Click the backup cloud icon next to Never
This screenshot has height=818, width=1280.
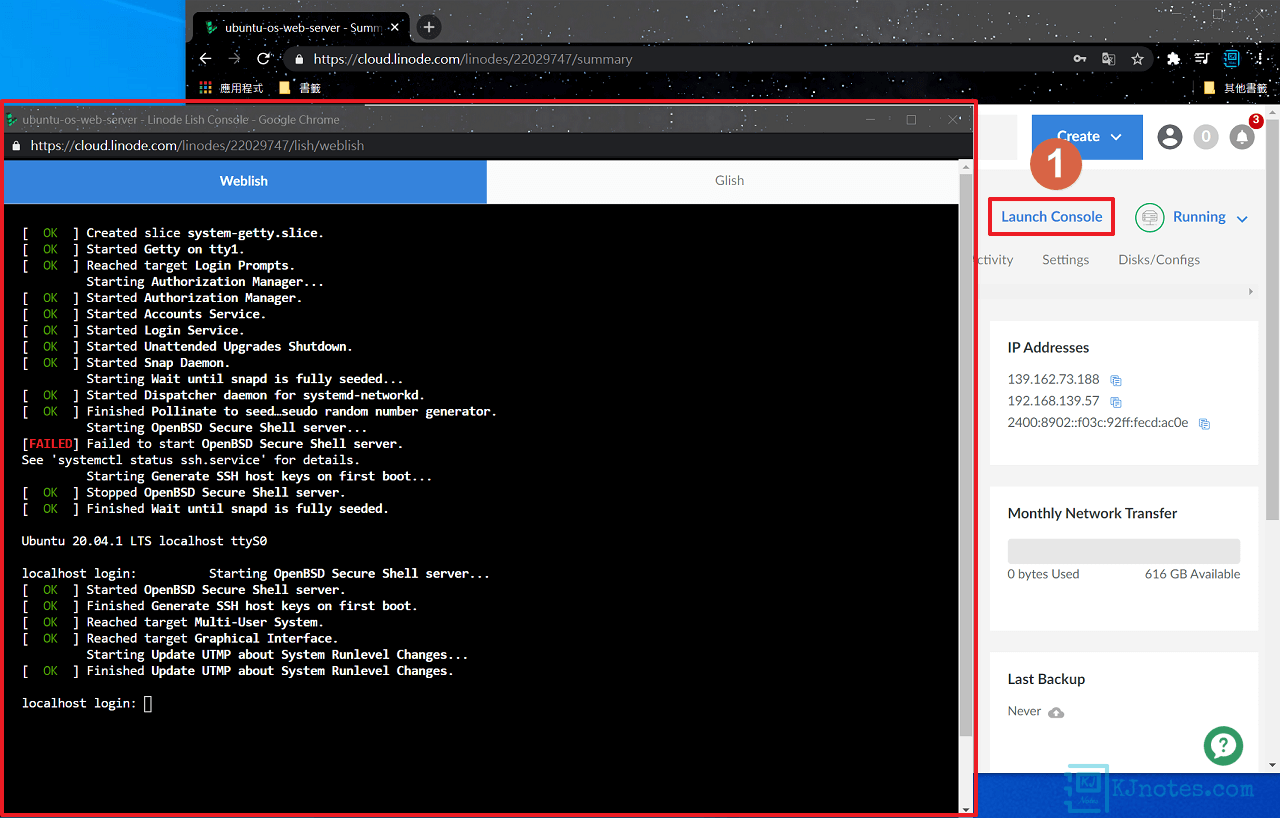(x=1056, y=712)
